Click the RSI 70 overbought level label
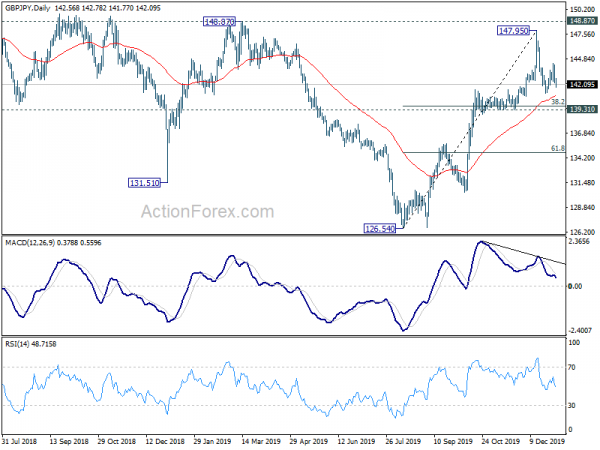 coord(572,367)
